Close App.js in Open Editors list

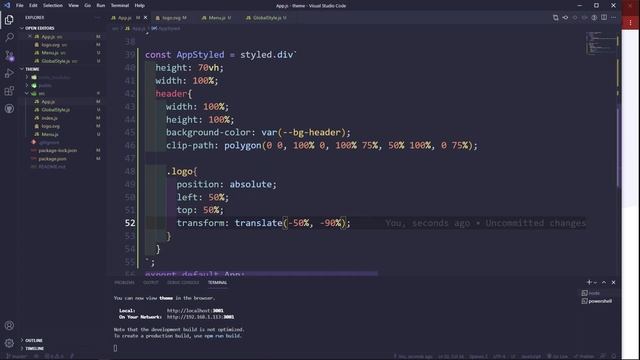(30, 36)
